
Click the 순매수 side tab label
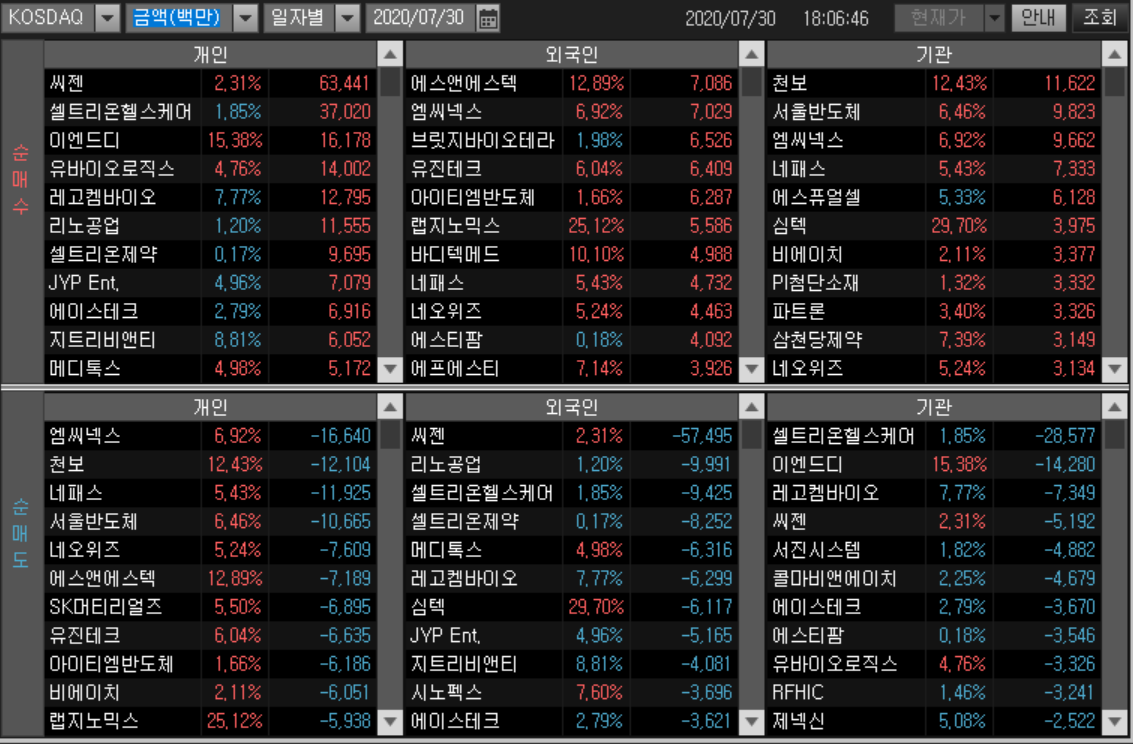[21, 180]
